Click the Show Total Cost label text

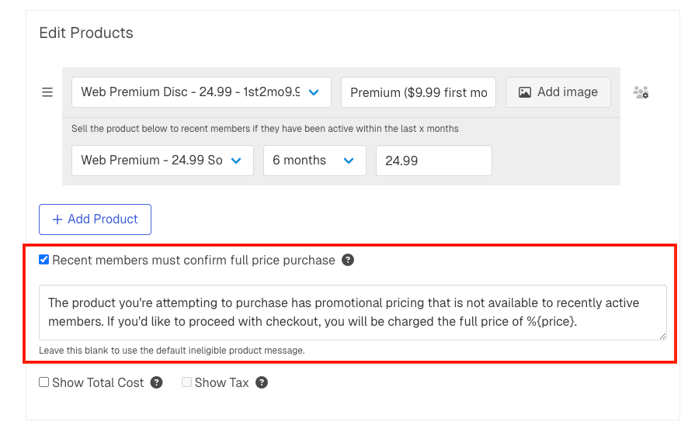[98, 383]
